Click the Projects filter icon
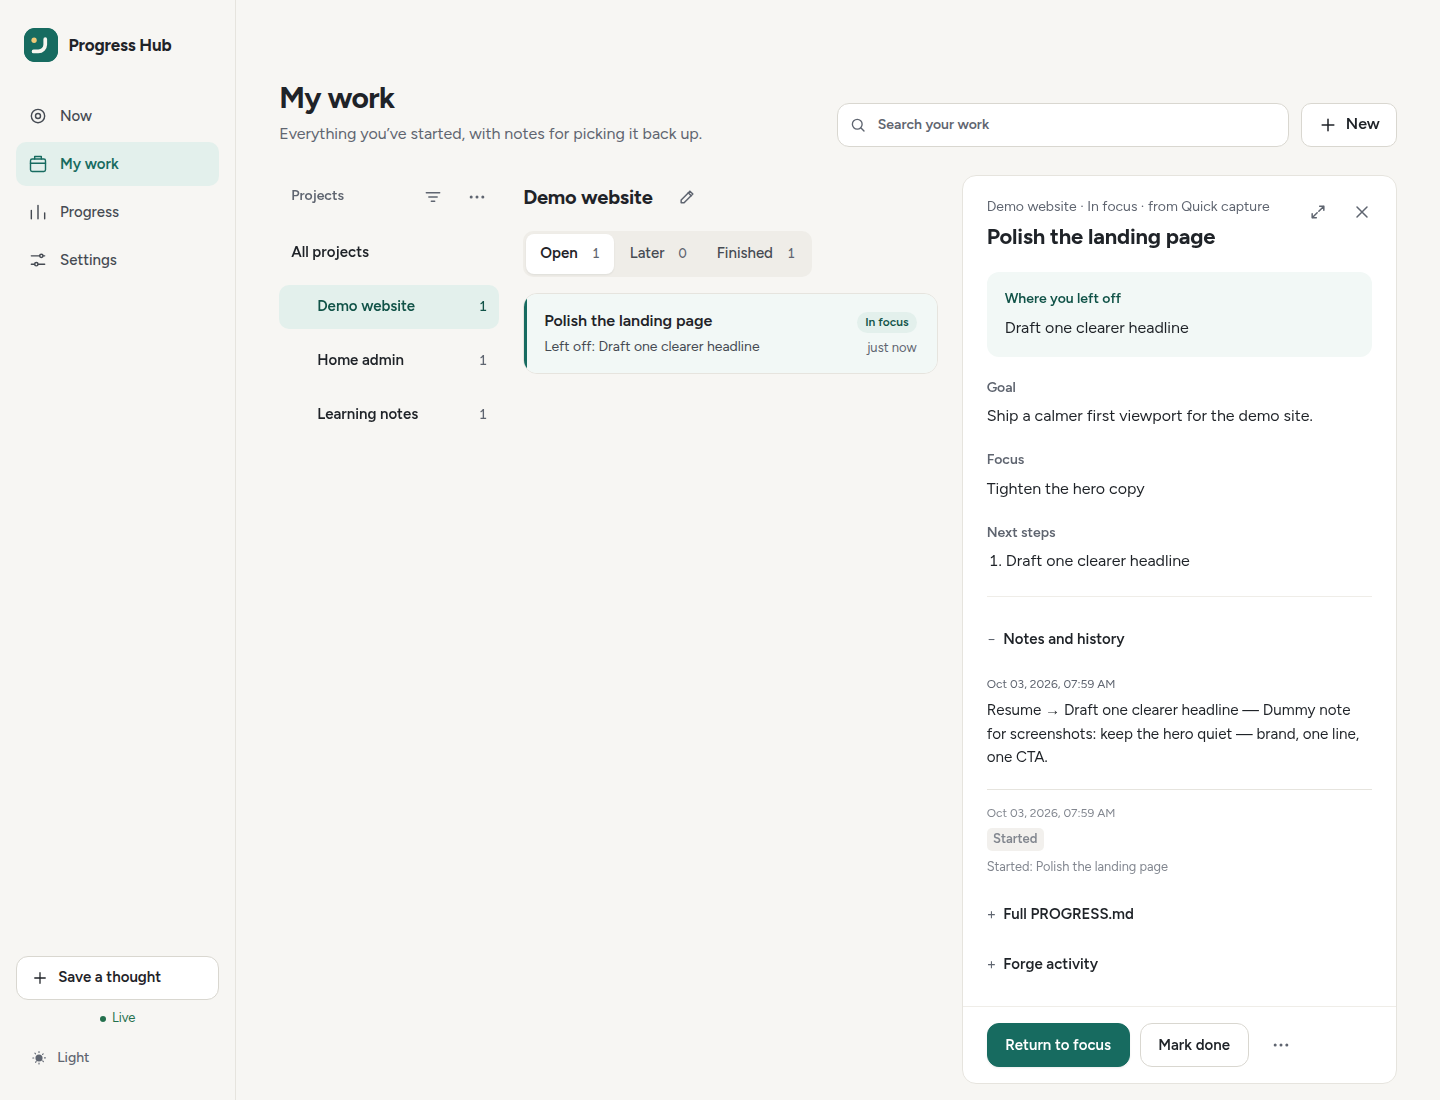1440x1100 pixels. (x=433, y=197)
